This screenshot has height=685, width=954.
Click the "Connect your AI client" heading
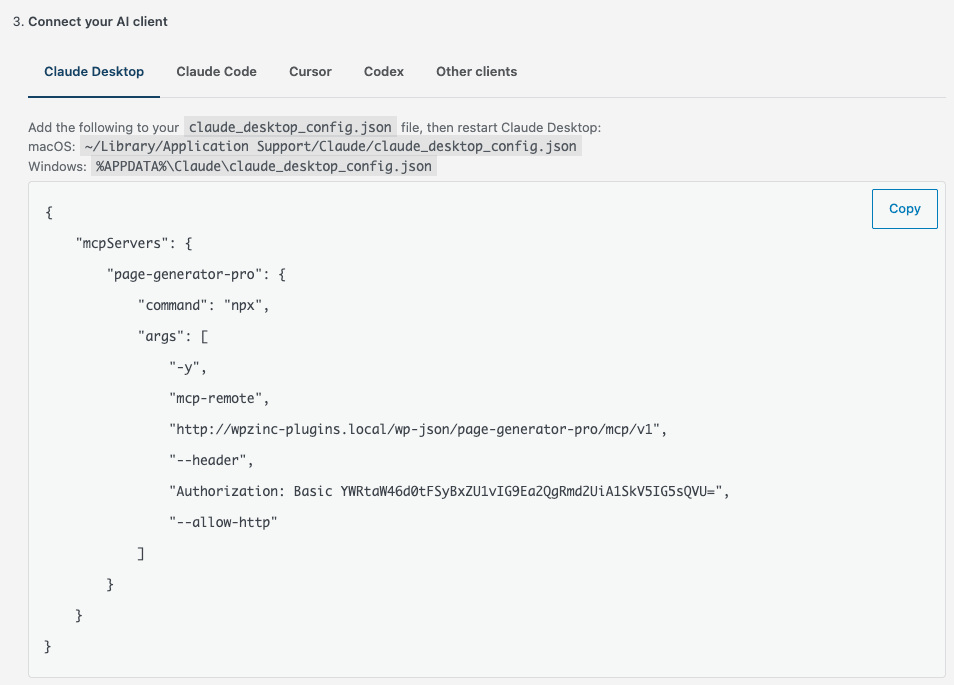[x=97, y=21]
